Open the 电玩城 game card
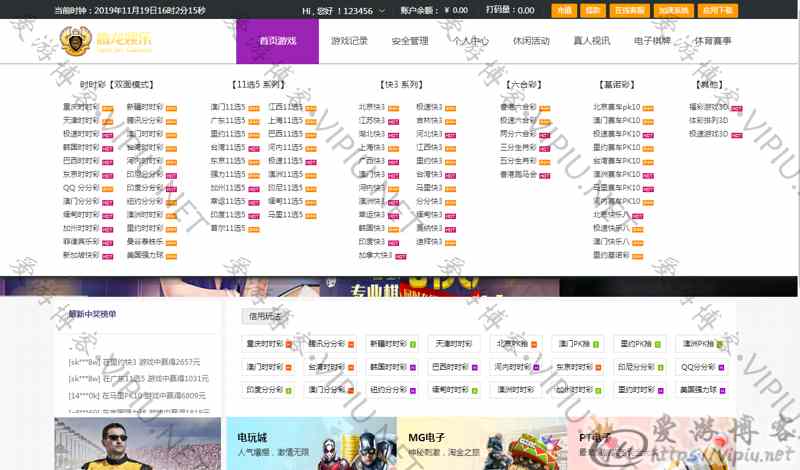800x470 pixels. pyautogui.click(x=311, y=443)
